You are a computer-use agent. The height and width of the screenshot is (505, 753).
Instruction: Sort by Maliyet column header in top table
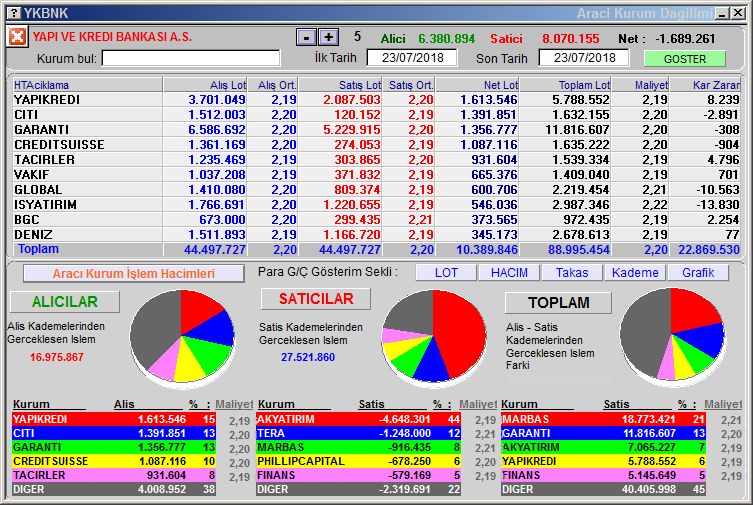click(x=640, y=85)
